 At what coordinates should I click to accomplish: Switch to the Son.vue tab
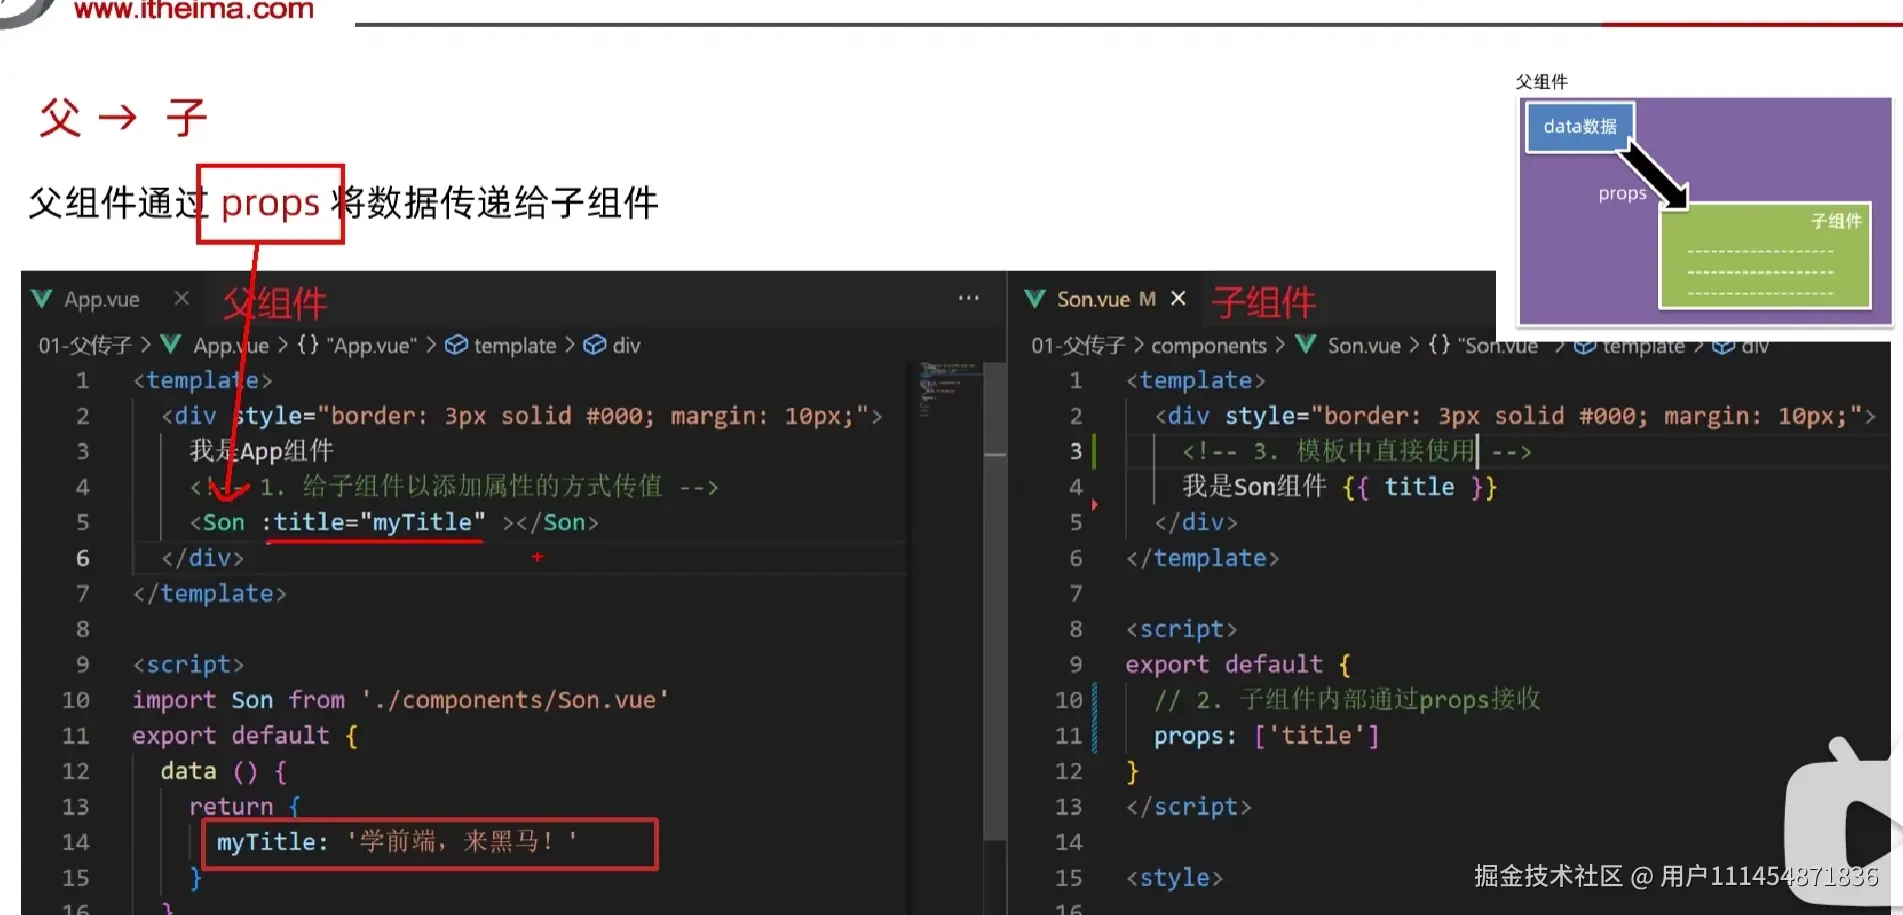pos(1093,299)
